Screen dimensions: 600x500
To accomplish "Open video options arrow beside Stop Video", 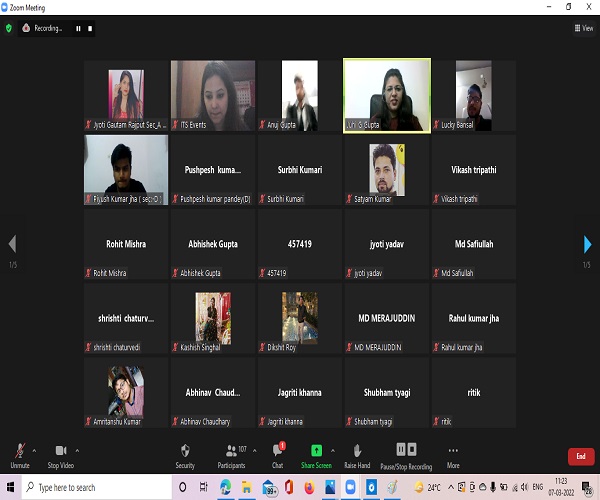I will click(77, 451).
